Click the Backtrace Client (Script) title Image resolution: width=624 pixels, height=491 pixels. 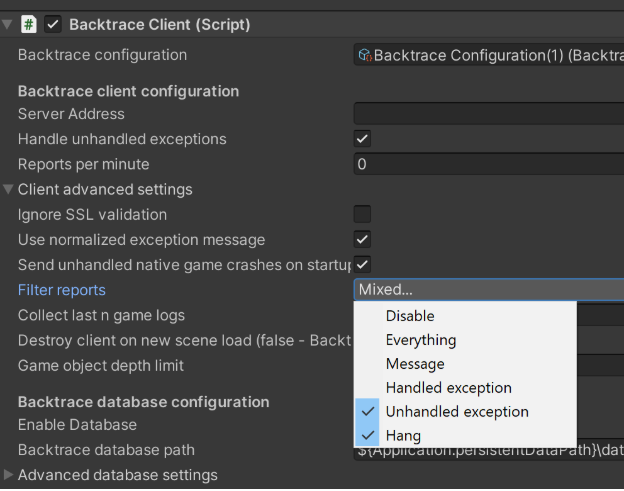pos(160,25)
